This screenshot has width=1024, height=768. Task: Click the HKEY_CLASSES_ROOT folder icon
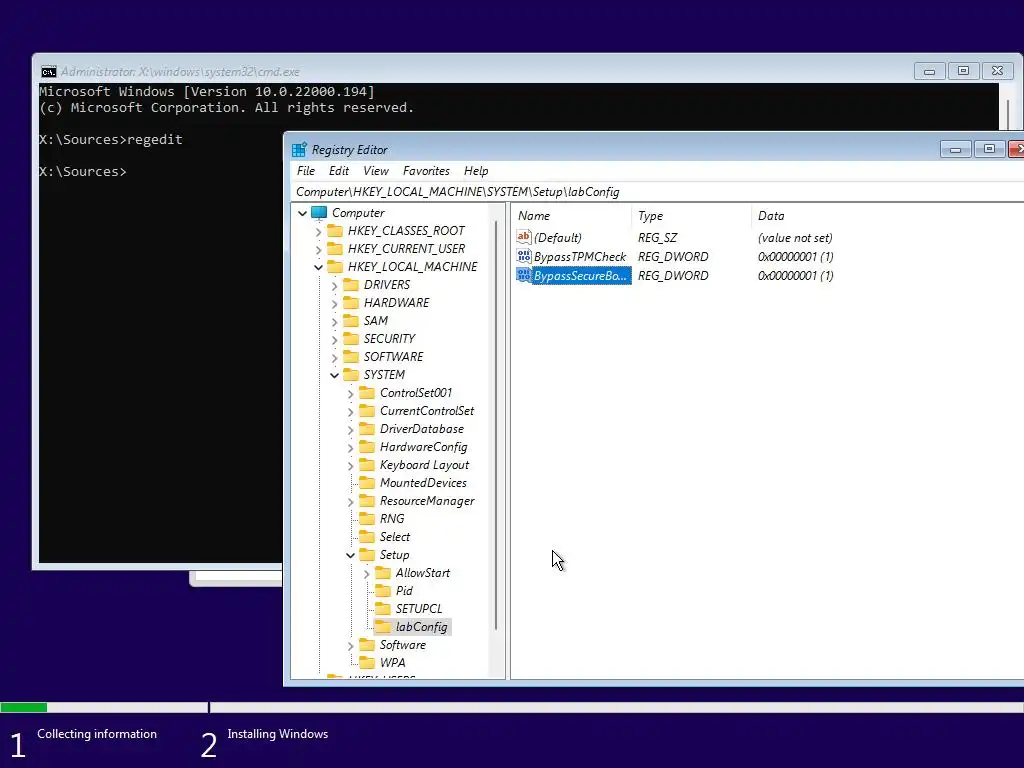335,231
